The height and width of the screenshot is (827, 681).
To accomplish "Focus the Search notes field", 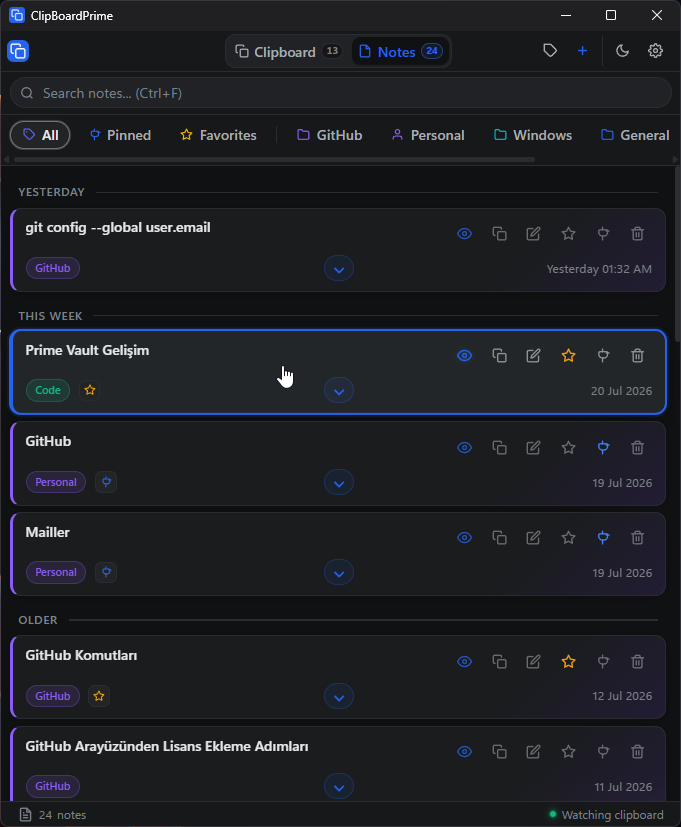I will (x=341, y=93).
